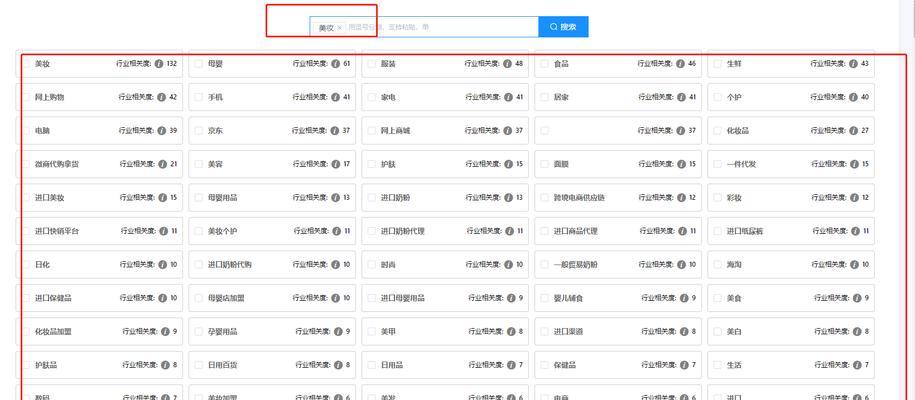Click the info icon in the 生鲜 card
The width and height of the screenshot is (915, 400).
point(853,64)
